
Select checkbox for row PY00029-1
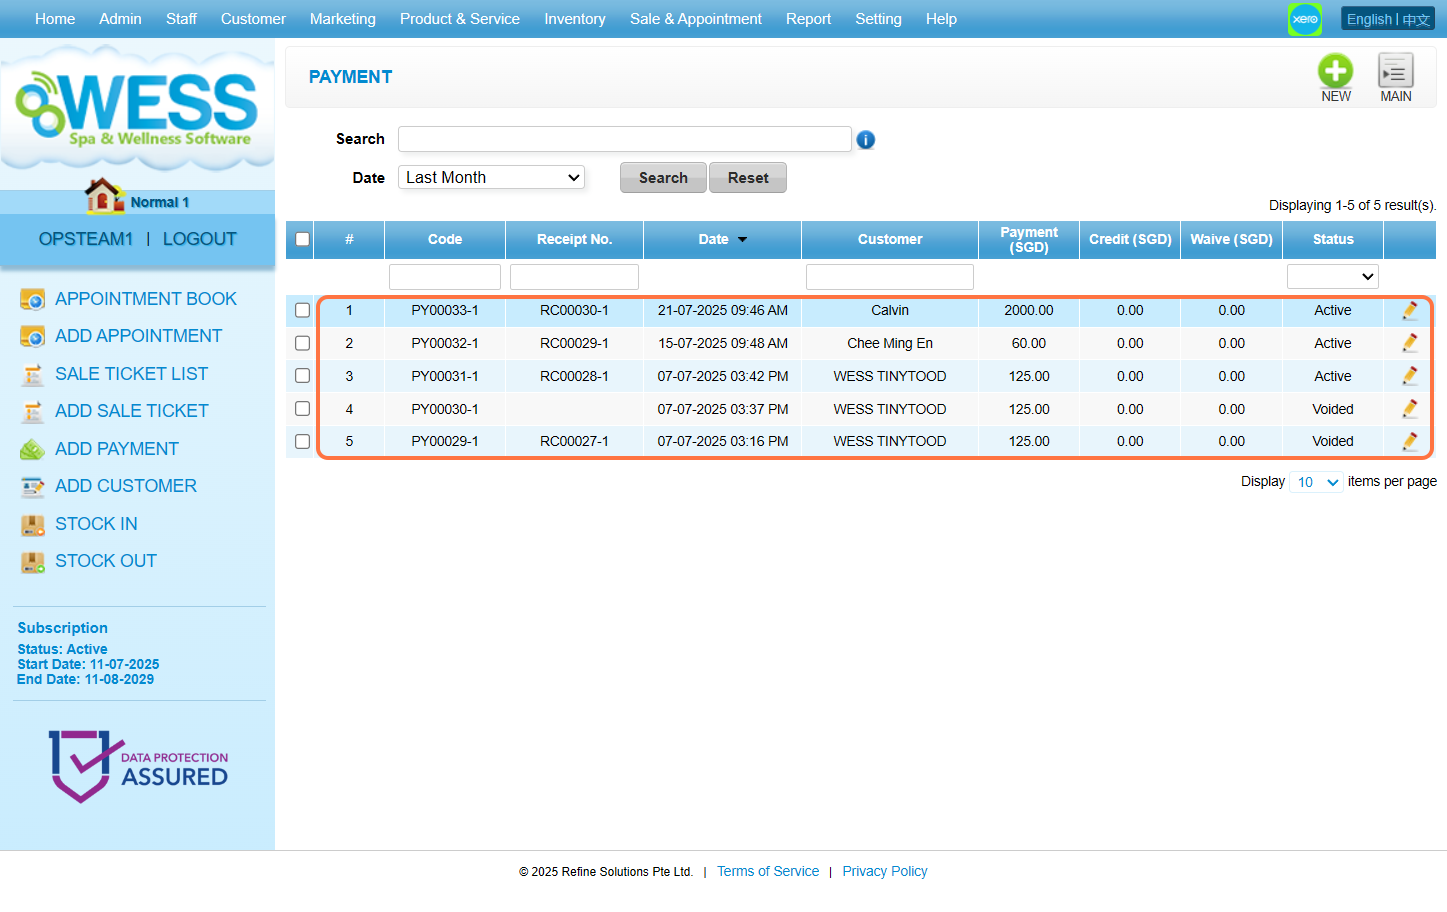302,441
